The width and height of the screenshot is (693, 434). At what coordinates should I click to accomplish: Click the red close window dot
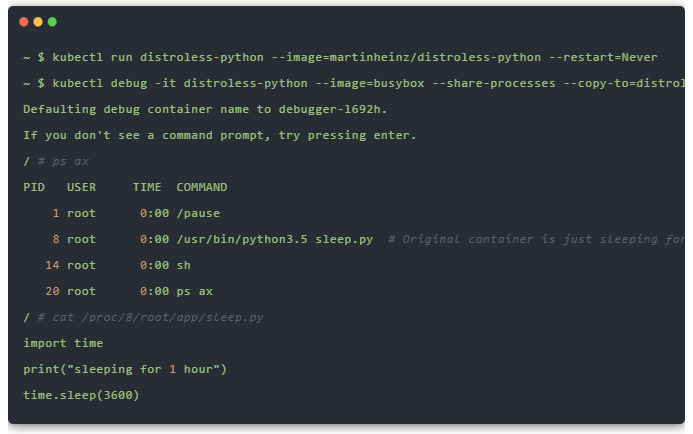point(24,21)
